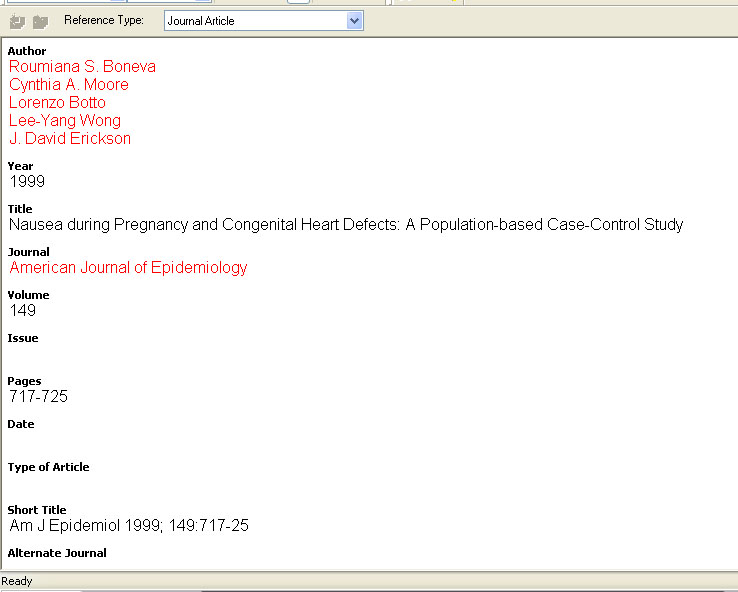Click the Pages field label
The width and height of the screenshot is (738, 592).
(24, 381)
